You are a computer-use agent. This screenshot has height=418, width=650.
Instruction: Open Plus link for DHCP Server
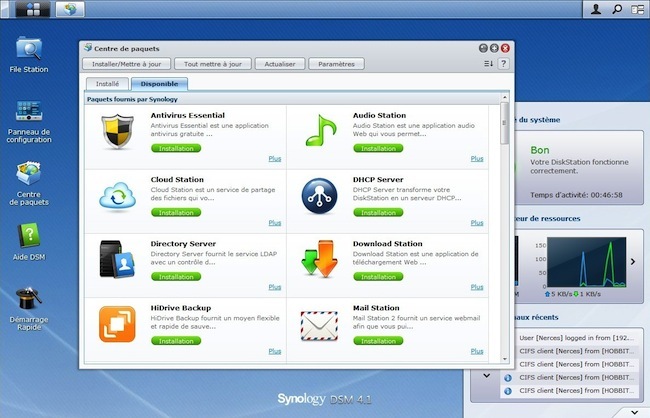477,223
